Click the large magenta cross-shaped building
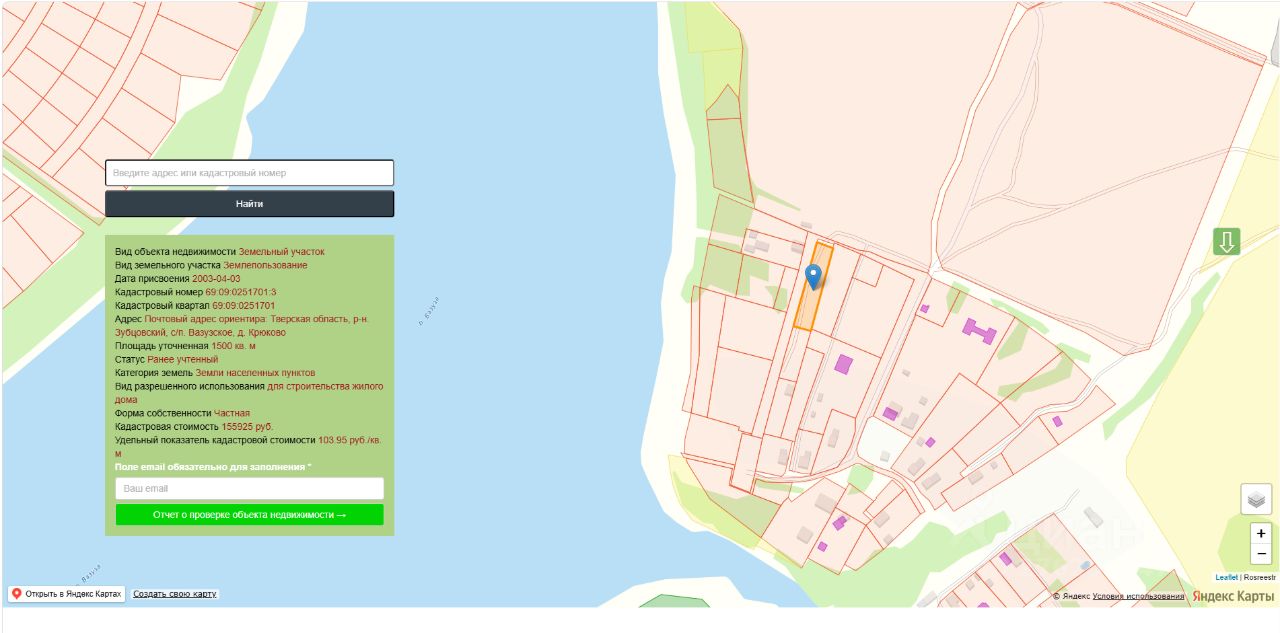Image resolution: width=1280 pixels, height=633 pixels. coord(979,330)
